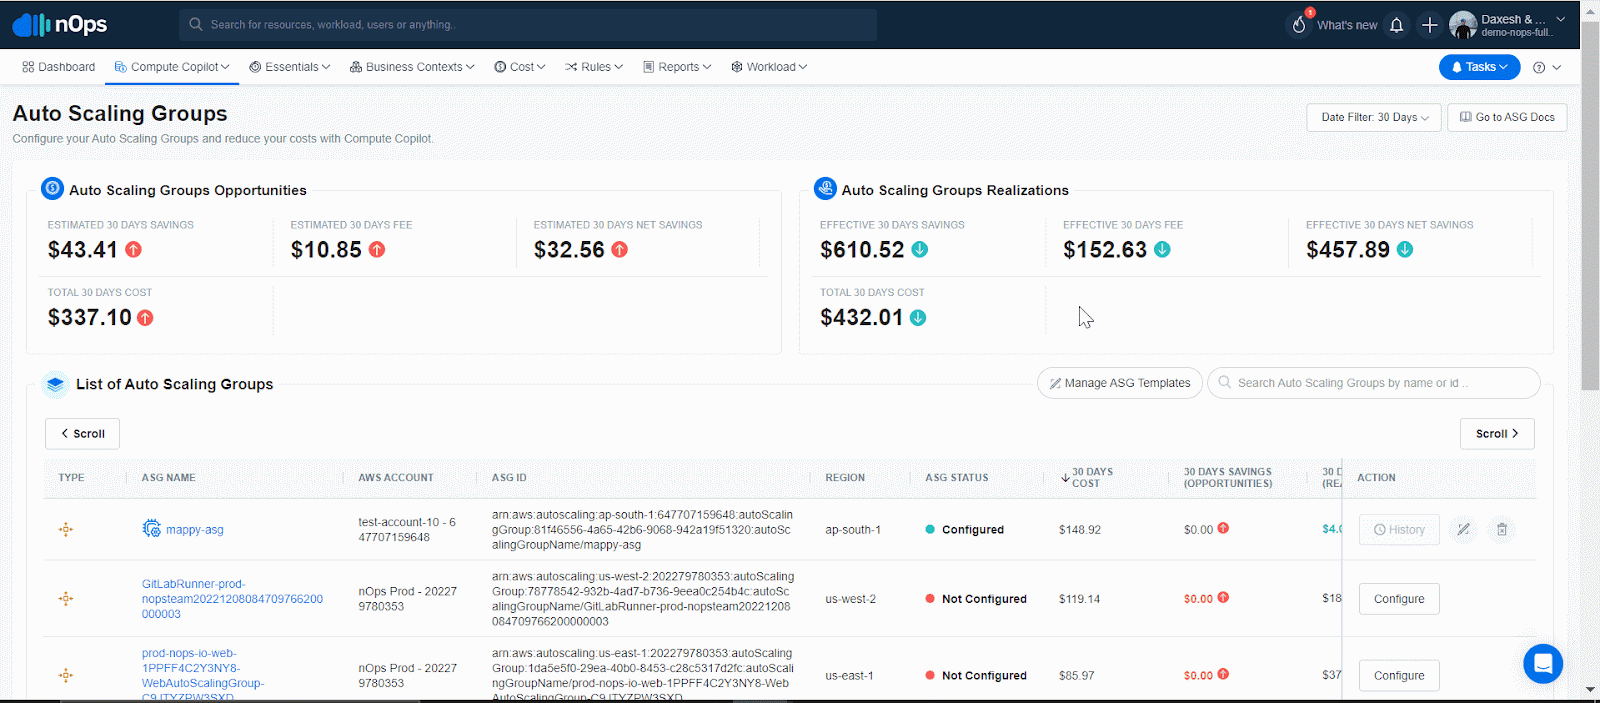Go to the Dashboard tab

tap(59, 67)
